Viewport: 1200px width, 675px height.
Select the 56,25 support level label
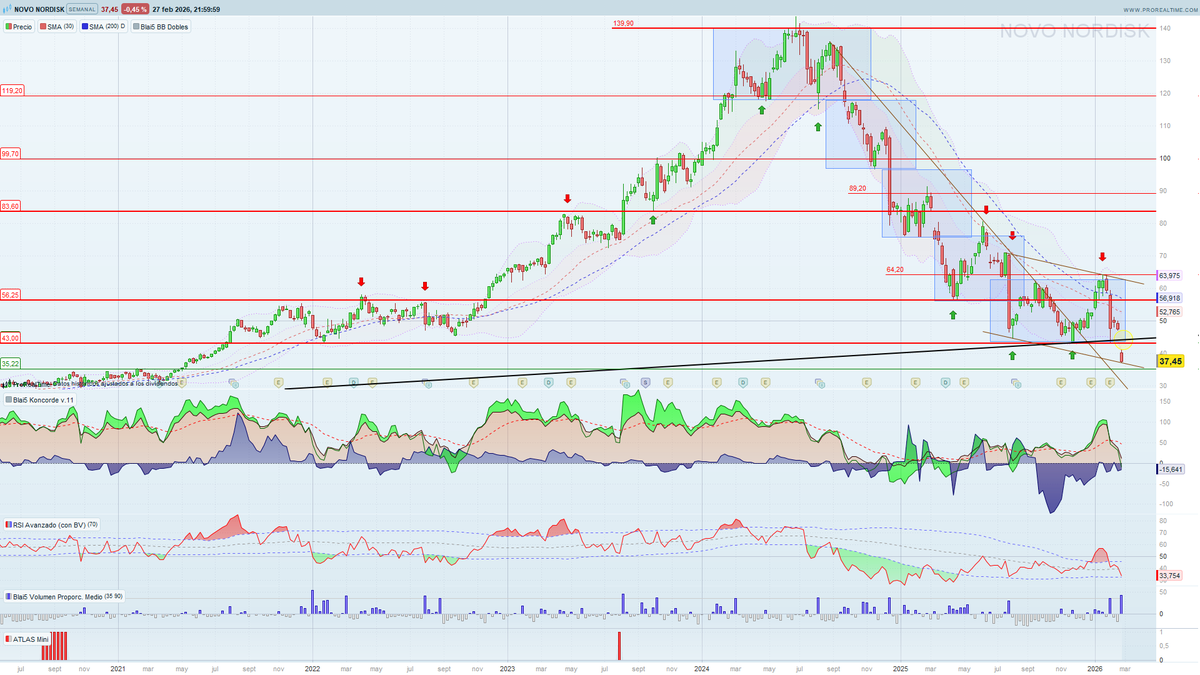coord(12,295)
